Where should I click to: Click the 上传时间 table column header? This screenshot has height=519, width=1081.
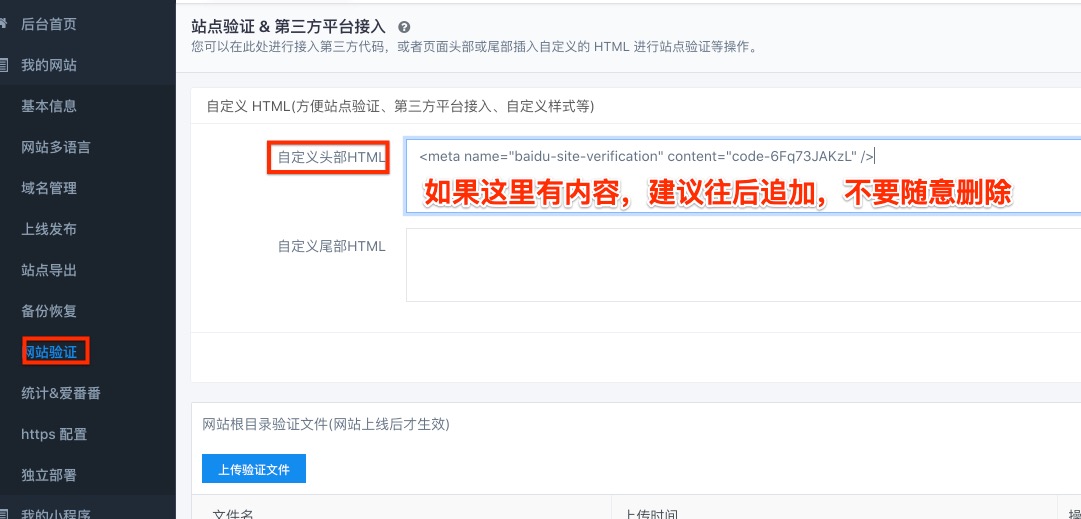[650, 513]
